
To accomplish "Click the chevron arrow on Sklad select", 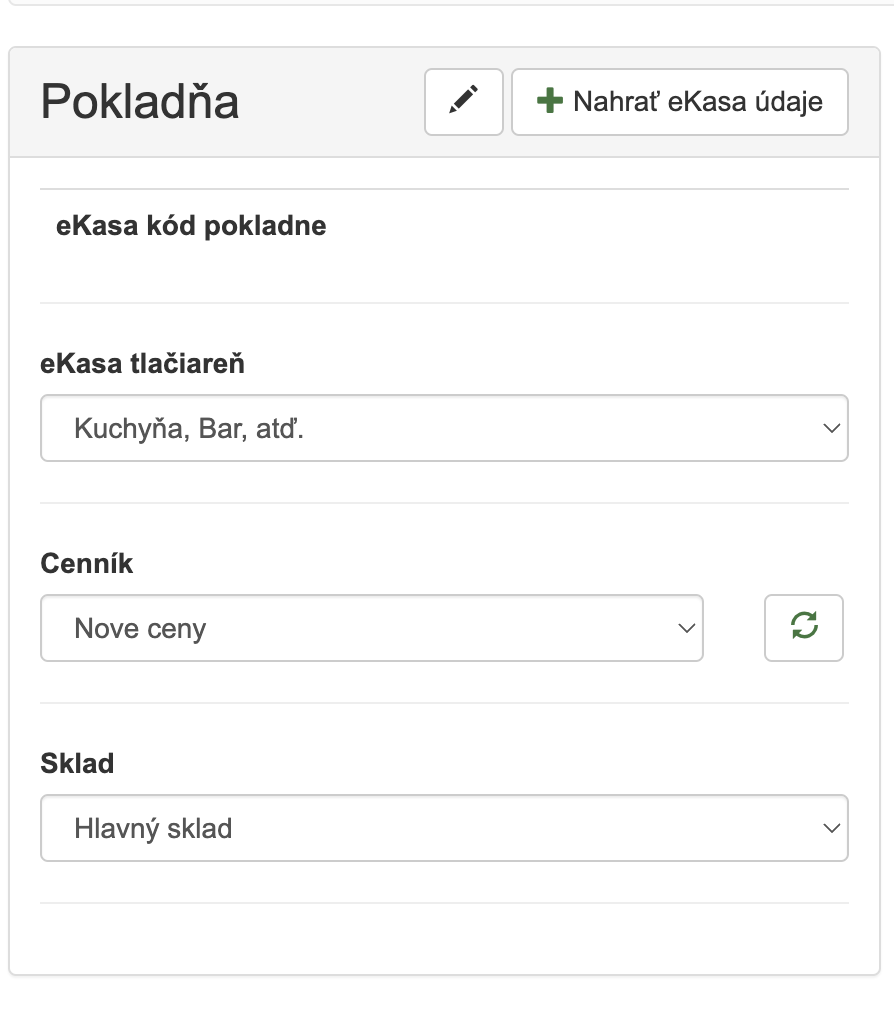I will pyautogui.click(x=830, y=828).
